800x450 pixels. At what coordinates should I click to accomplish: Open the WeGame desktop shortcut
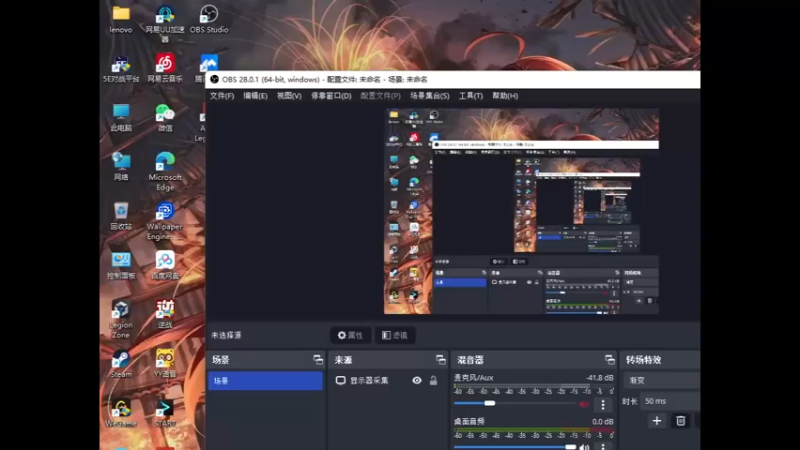click(121, 413)
